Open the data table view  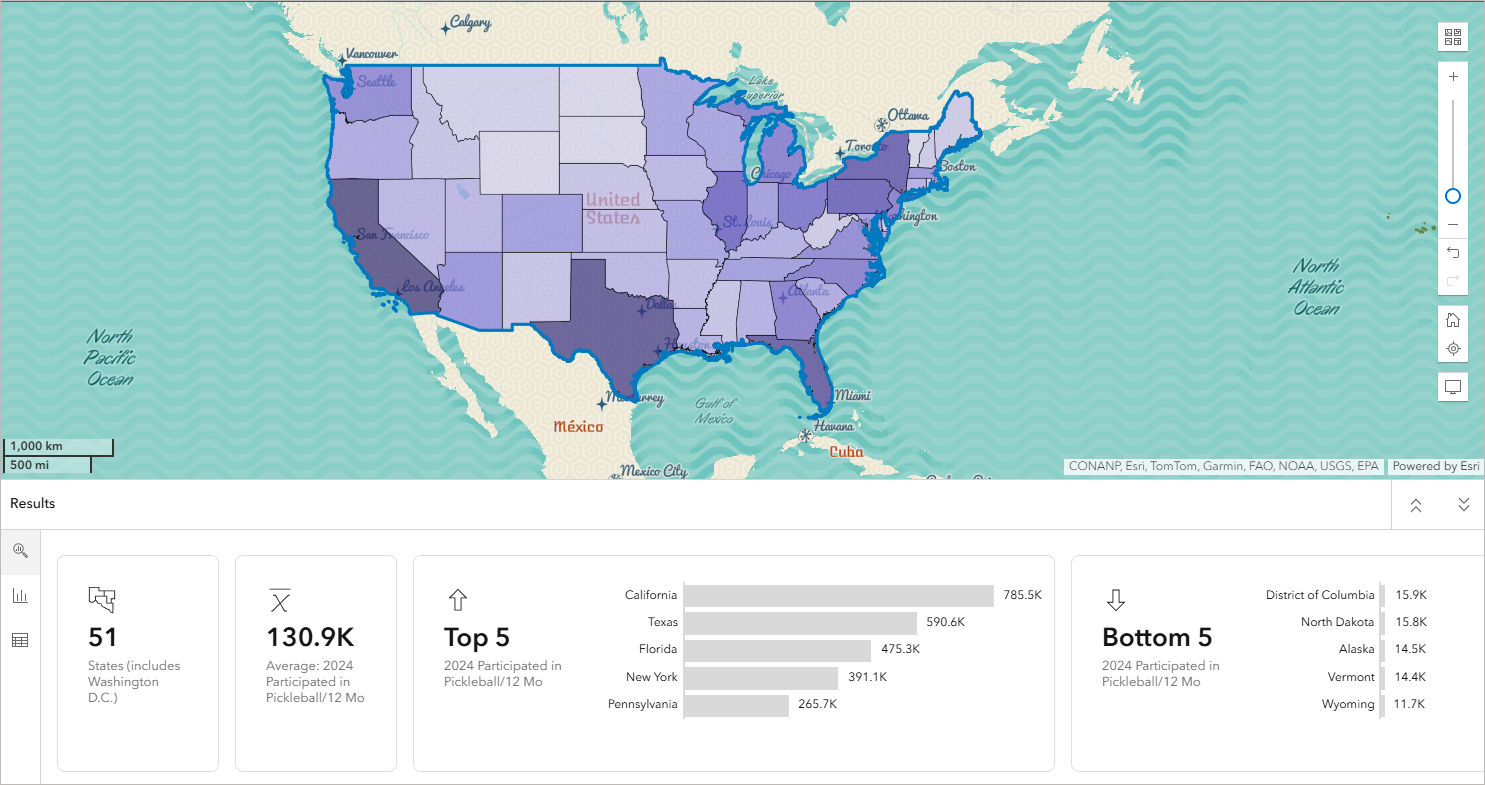pos(20,640)
